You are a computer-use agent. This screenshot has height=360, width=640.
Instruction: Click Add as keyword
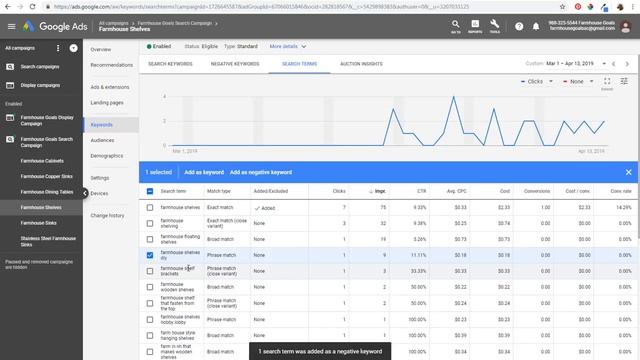[204, 172]
